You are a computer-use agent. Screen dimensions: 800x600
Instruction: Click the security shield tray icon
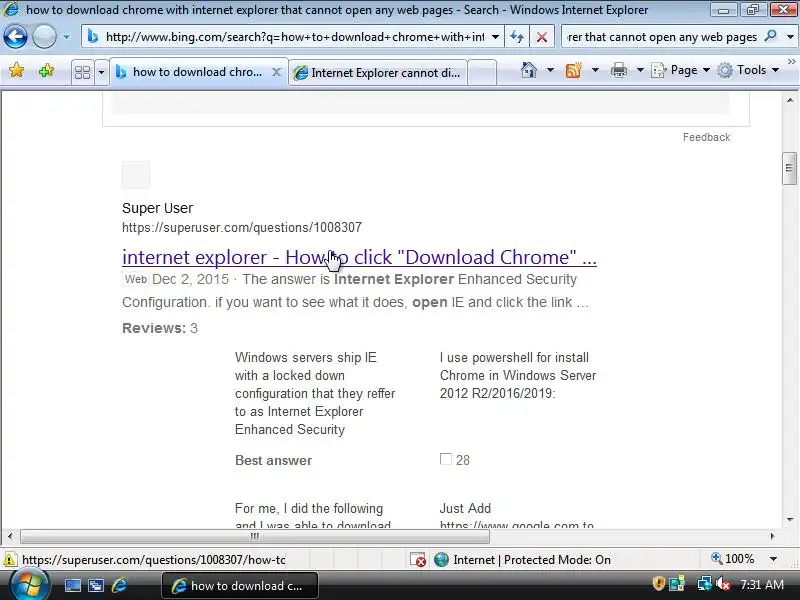[658, 583]
